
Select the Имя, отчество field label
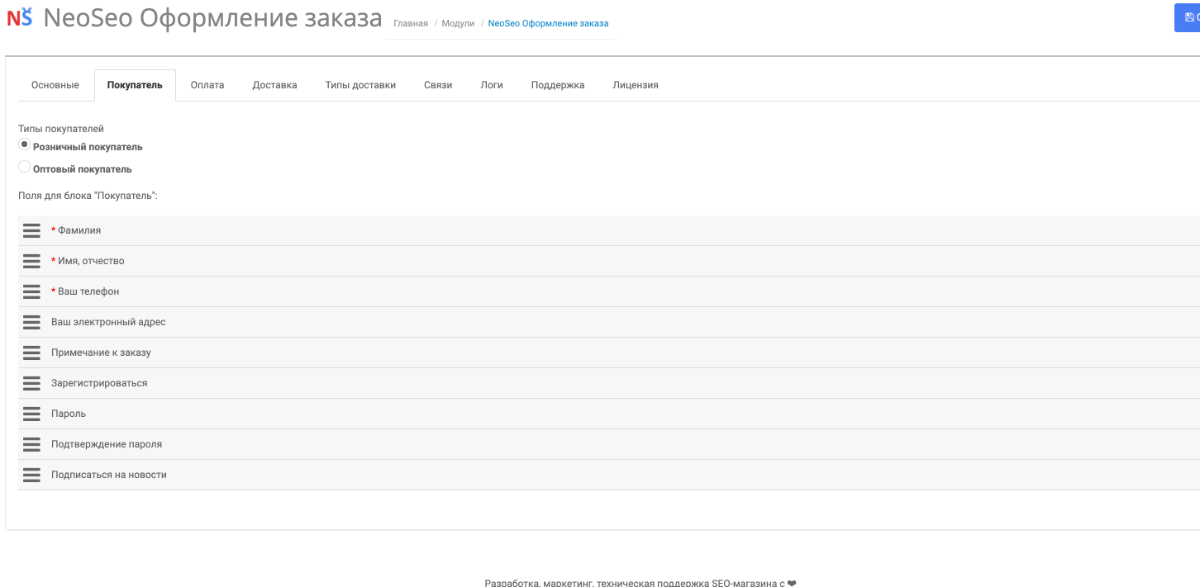pos(91,261)
